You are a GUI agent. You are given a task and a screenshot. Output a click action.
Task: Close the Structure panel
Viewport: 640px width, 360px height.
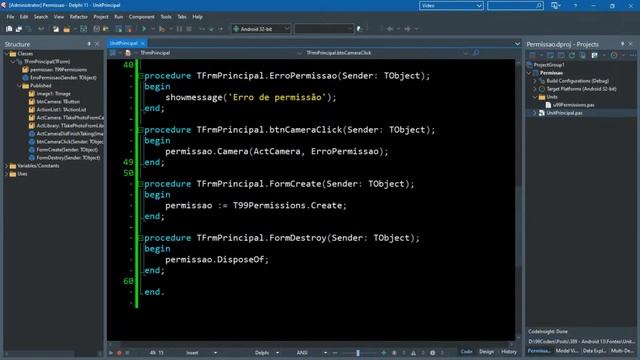click(x=97, y=44)
